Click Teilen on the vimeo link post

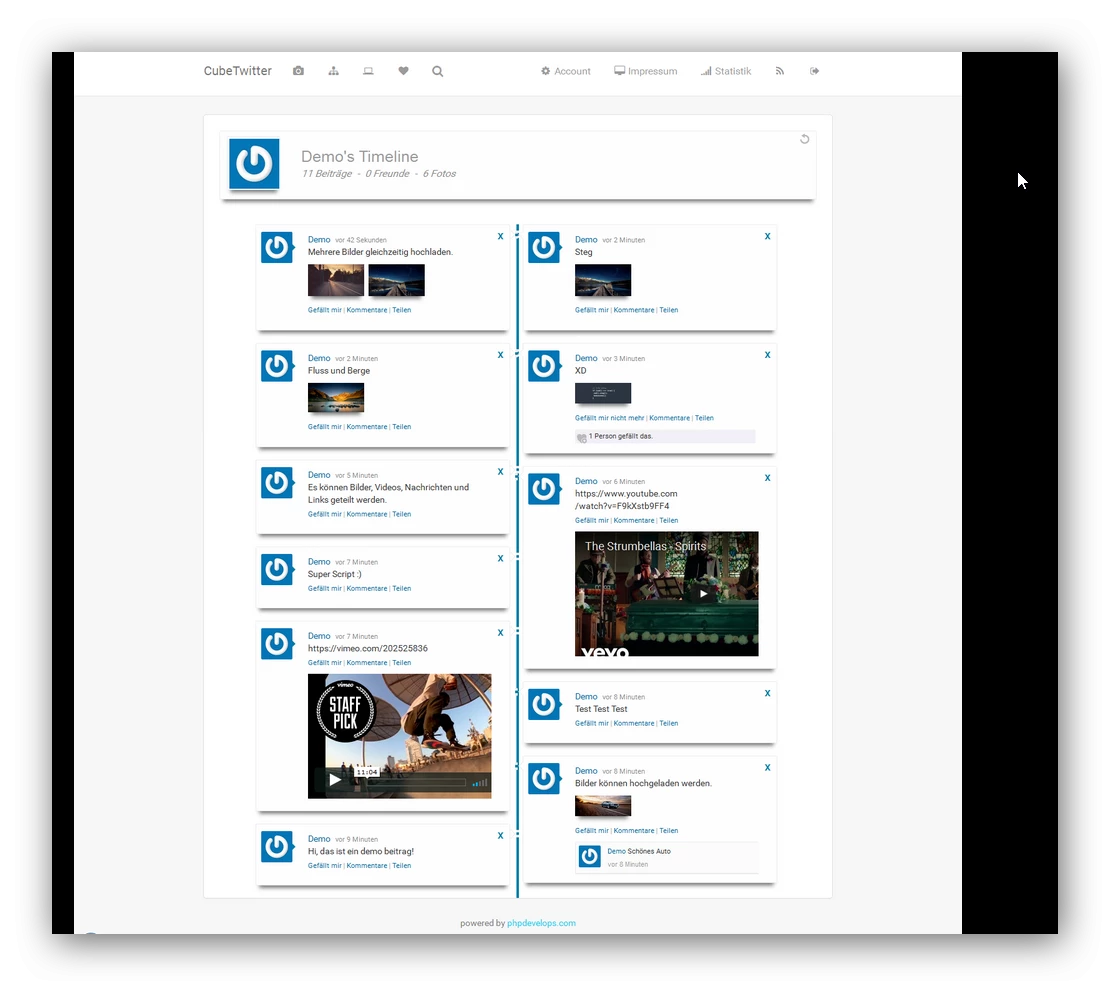click(x=401, y=663)
